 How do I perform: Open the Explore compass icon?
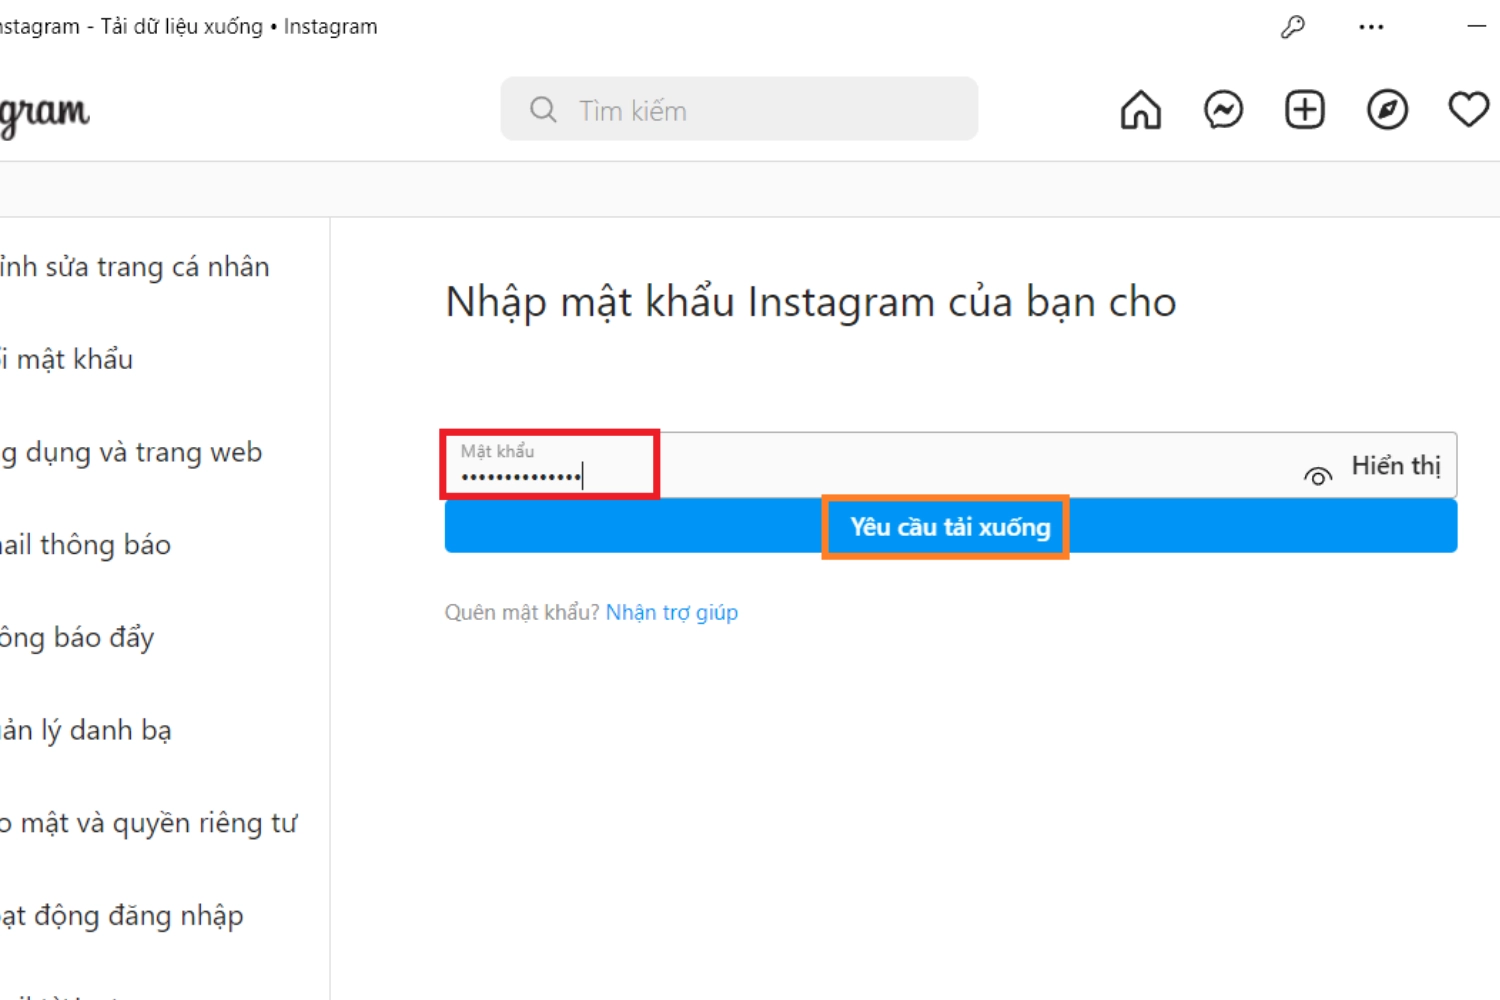click(1387, 110)
